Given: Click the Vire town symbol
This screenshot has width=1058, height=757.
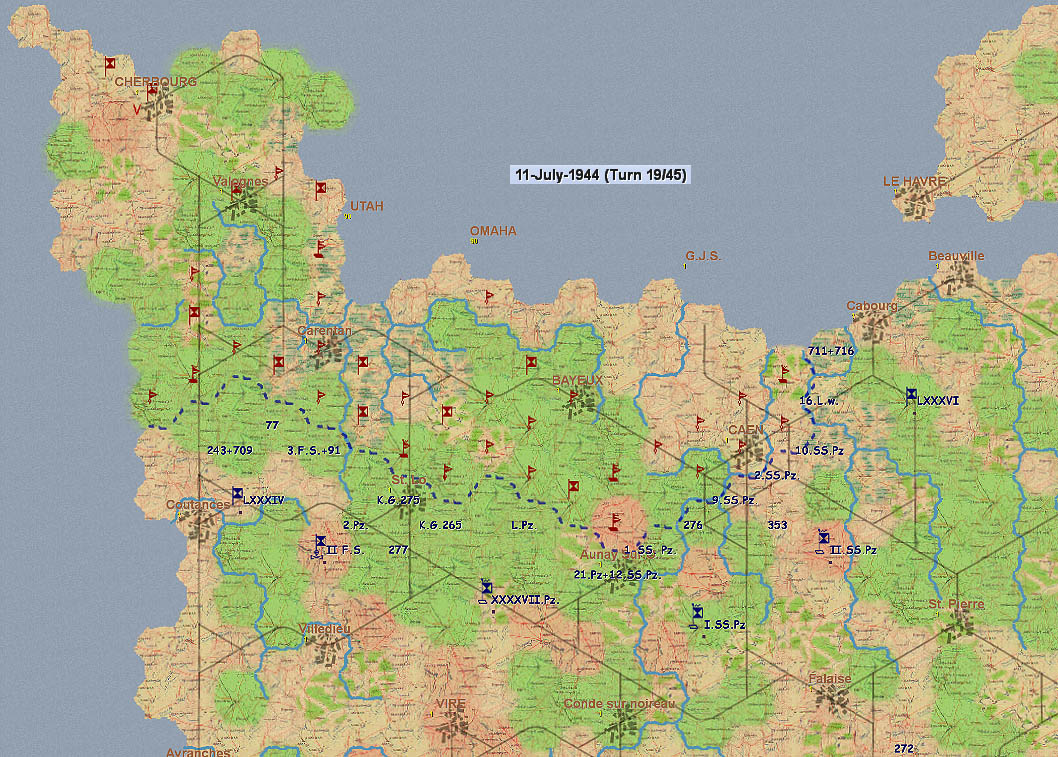Looking at the screenshot, I should click(x=452, y=726).
